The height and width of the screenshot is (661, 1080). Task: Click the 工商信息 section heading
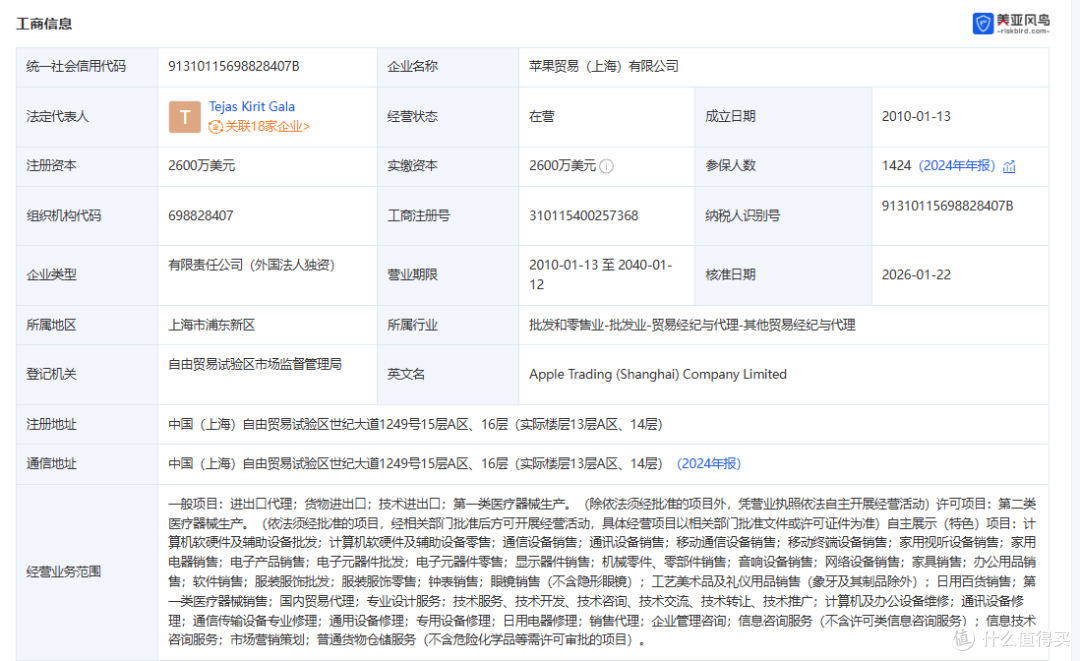coord(44,24)
